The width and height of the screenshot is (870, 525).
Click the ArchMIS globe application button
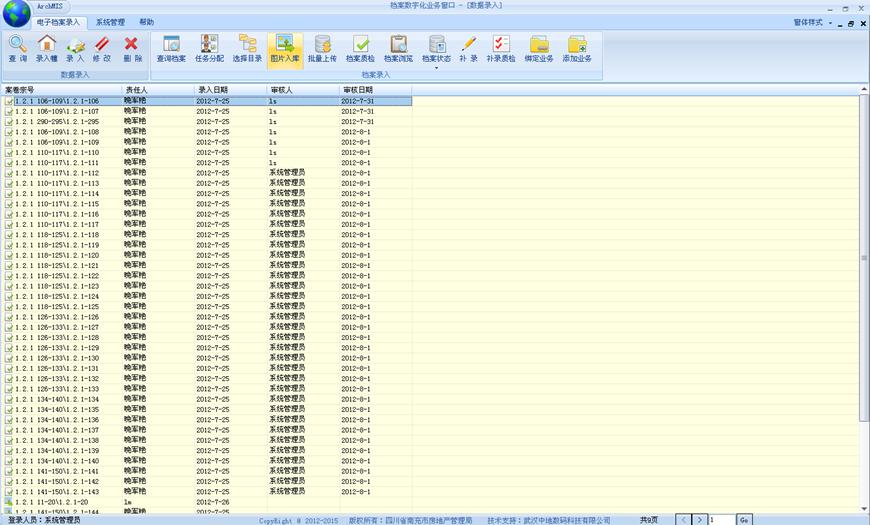point(16,13)
